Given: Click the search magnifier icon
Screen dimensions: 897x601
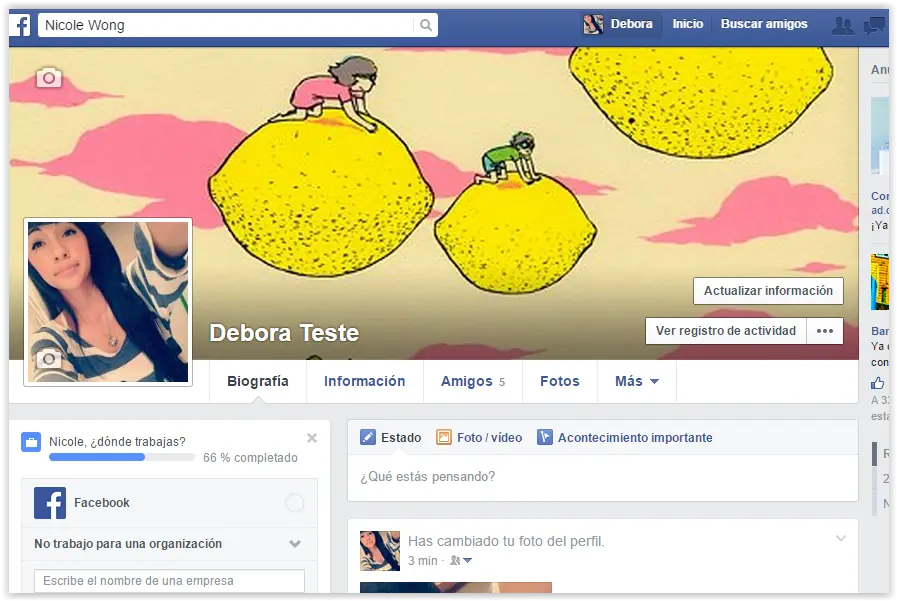Looking at the screenshot, I should (x=426, y=25).
